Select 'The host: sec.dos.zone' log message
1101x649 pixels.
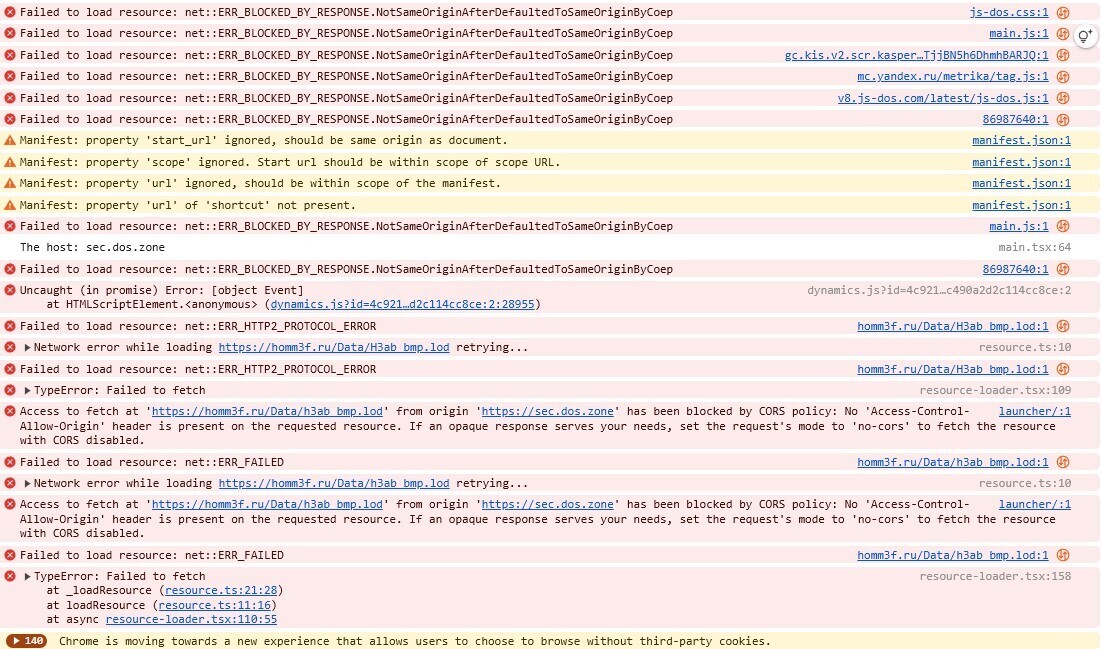point(92,247)
